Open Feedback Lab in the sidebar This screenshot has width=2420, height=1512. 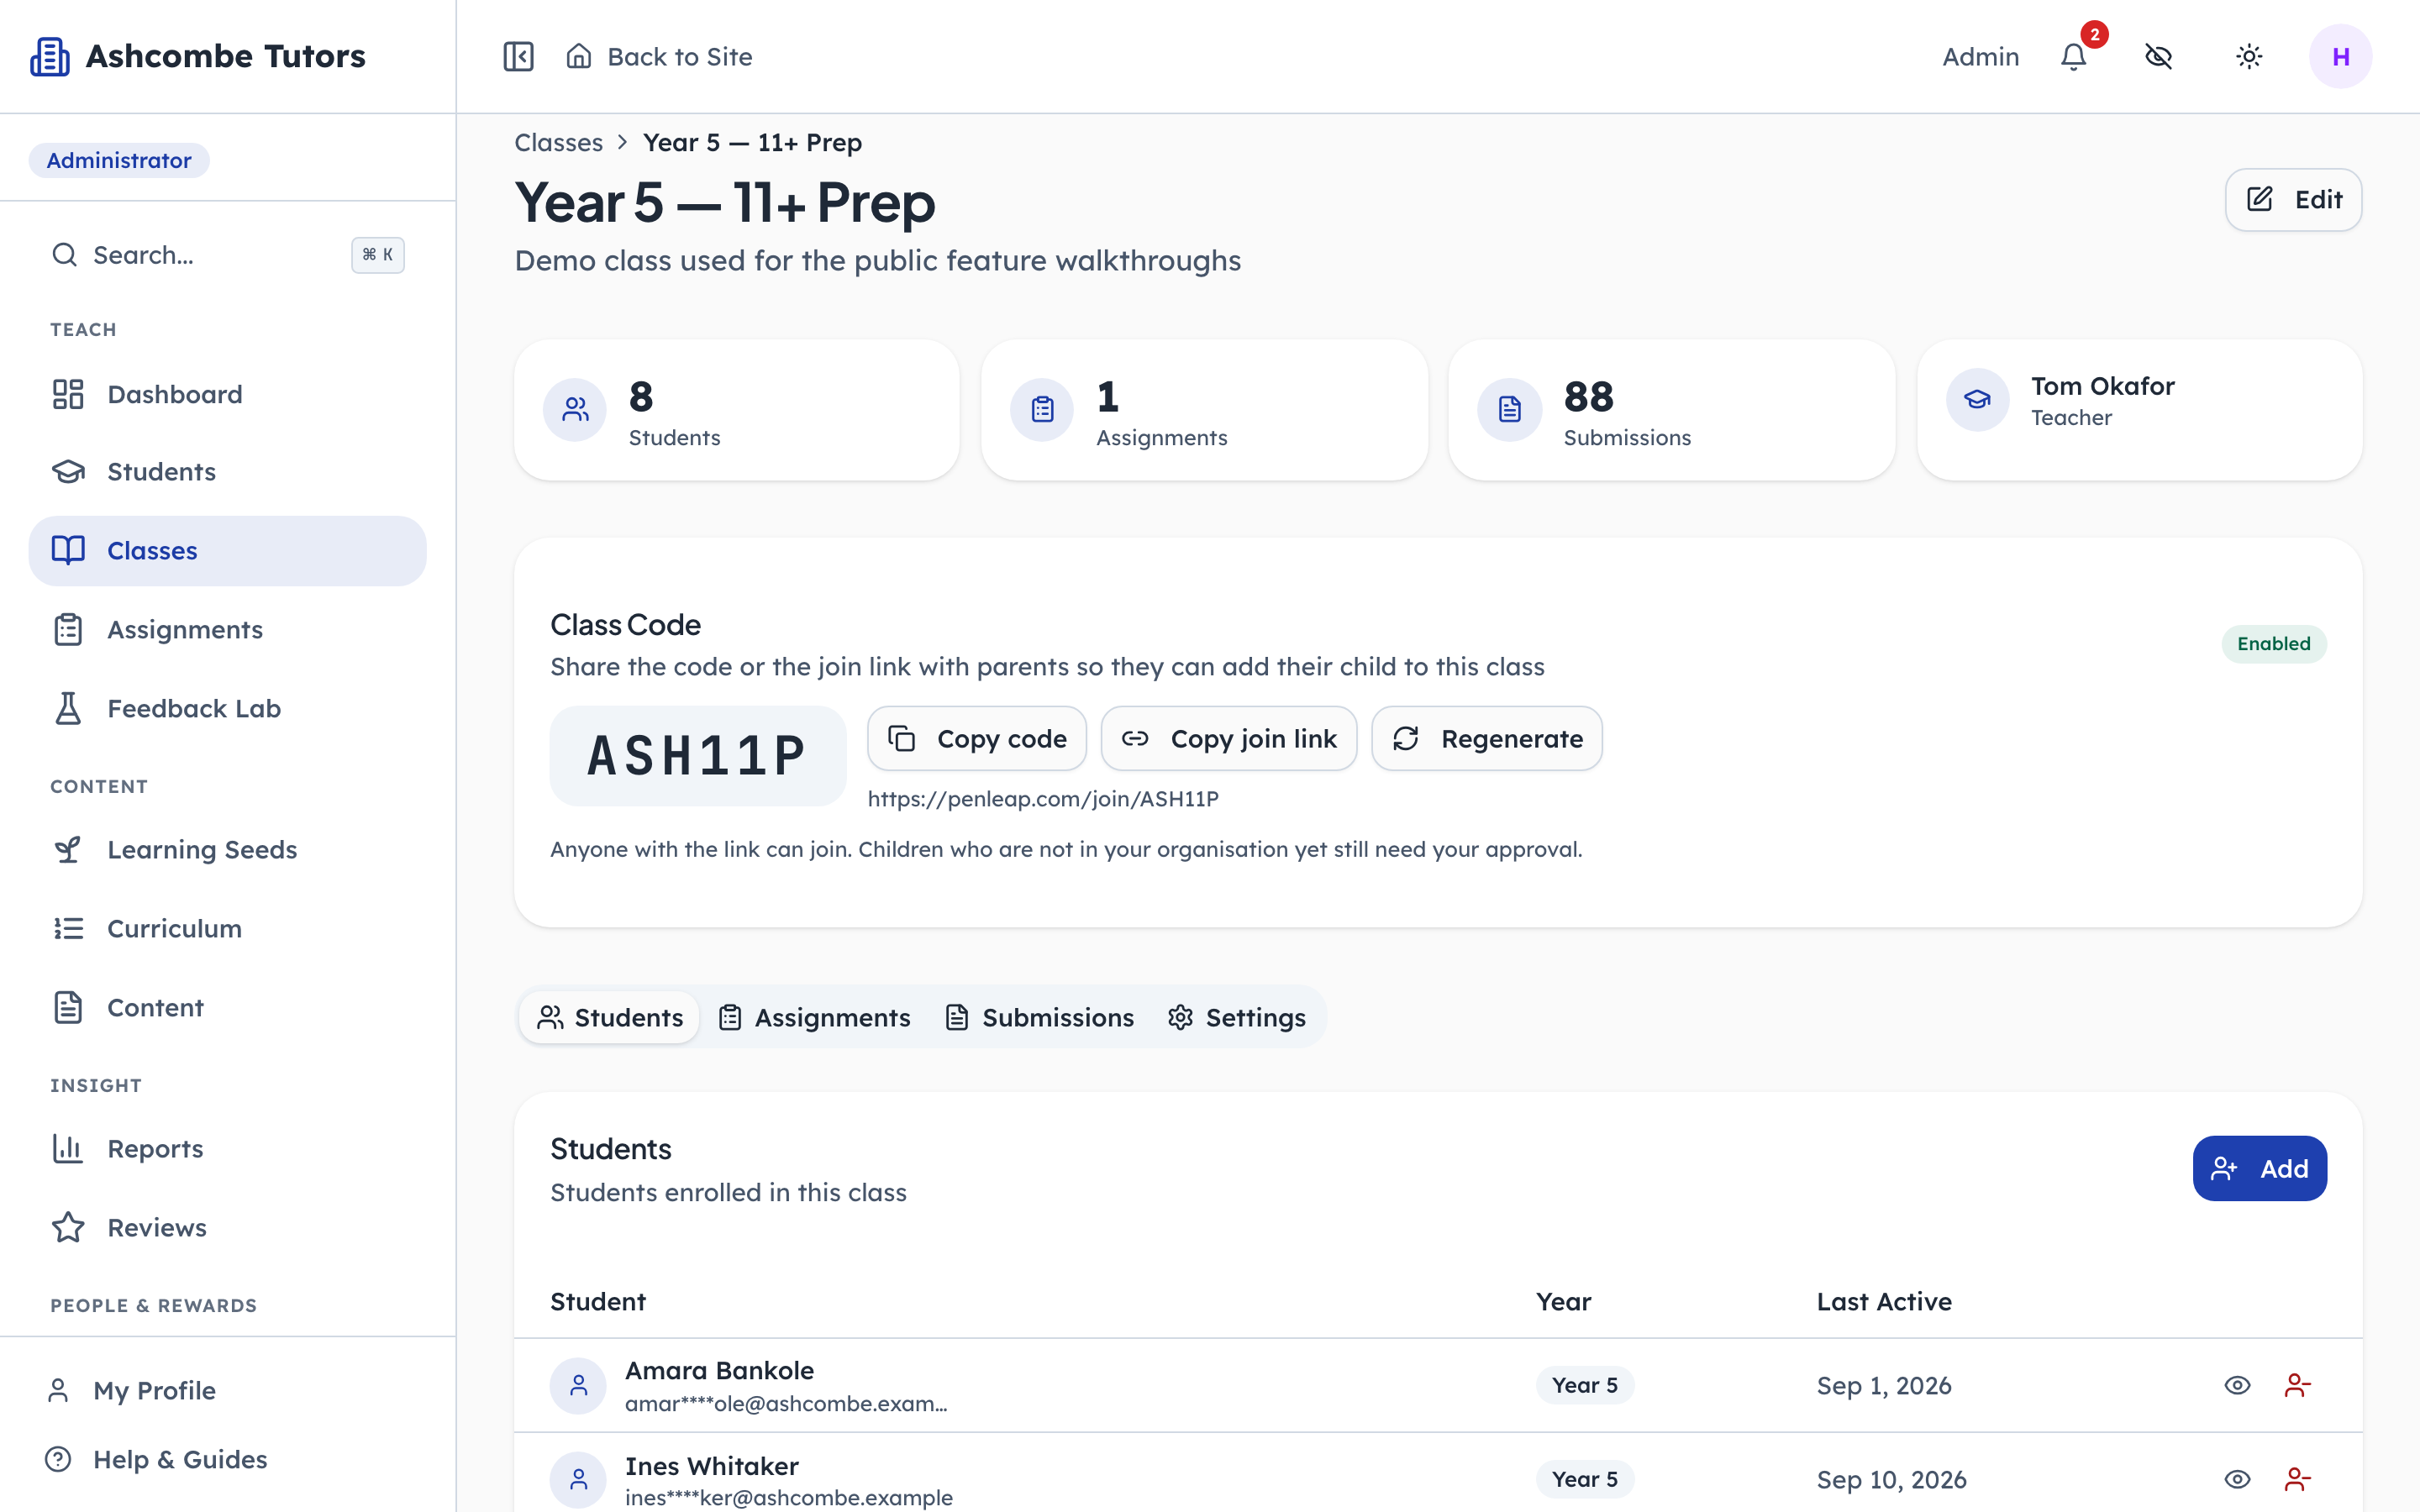[x=228, y=709]
